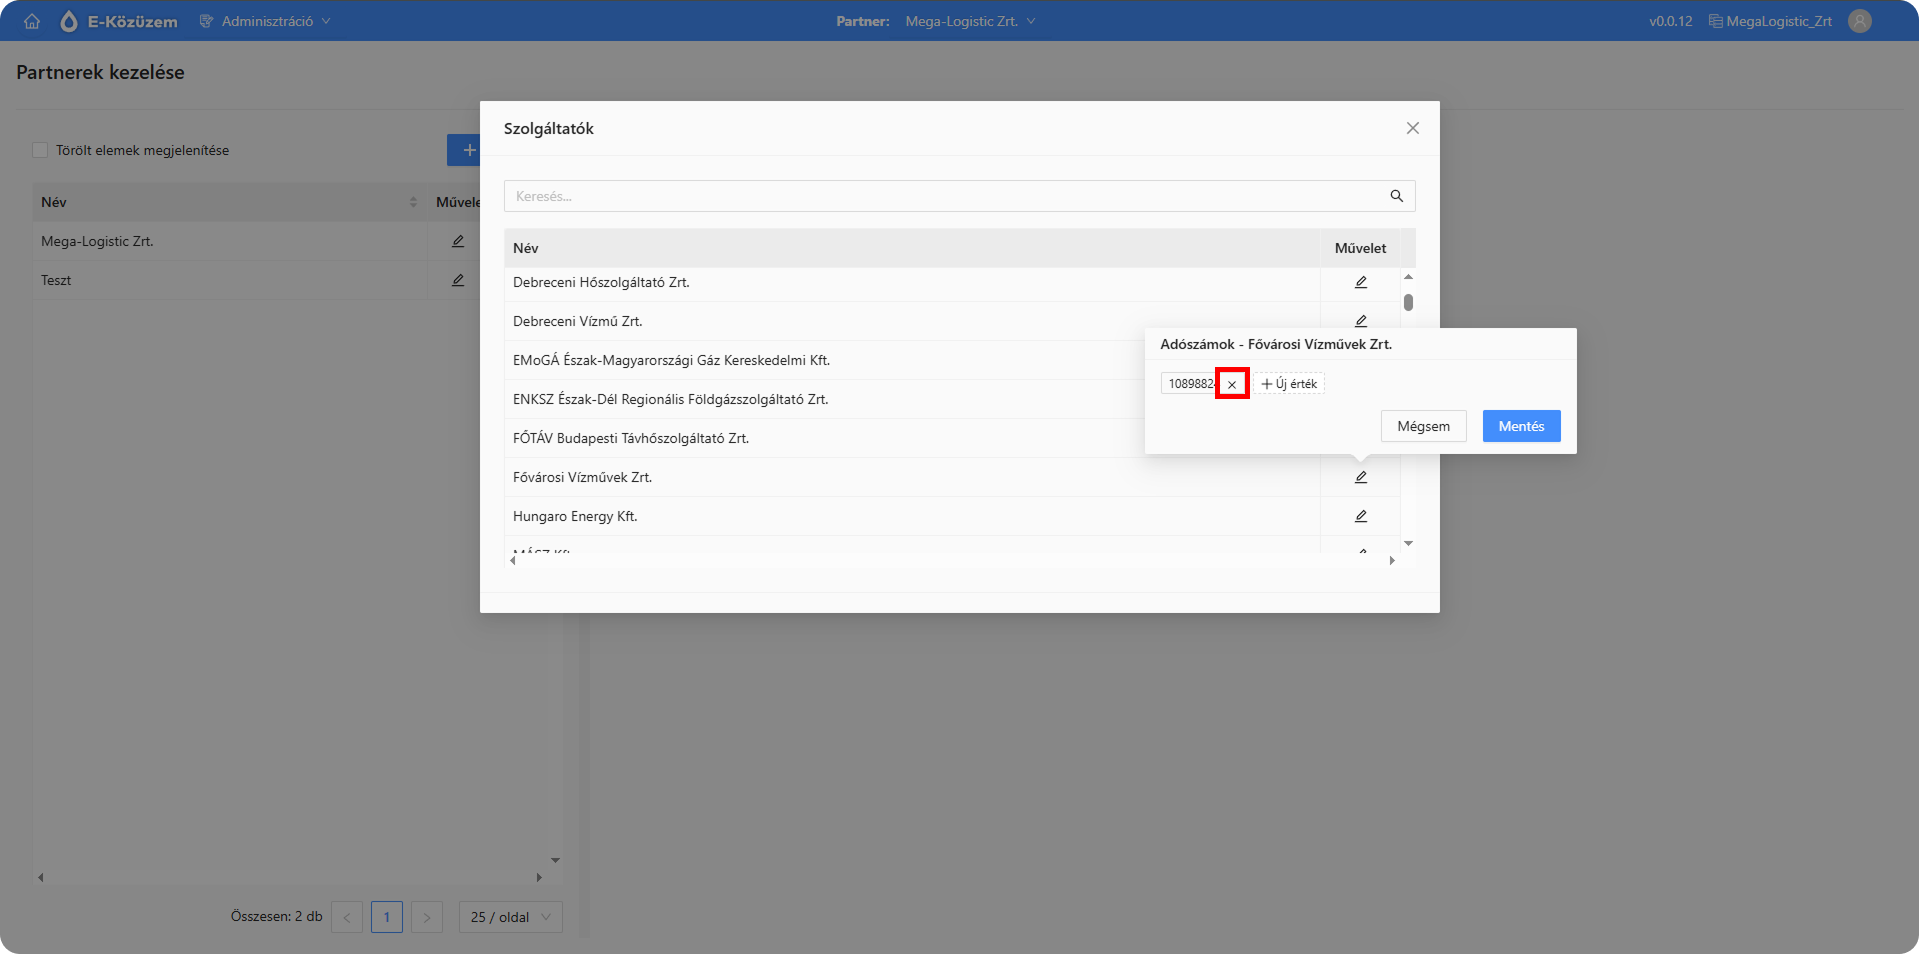Add a new value with Új érték
Screen dimensions: 1919x954
pos(1290,384)
